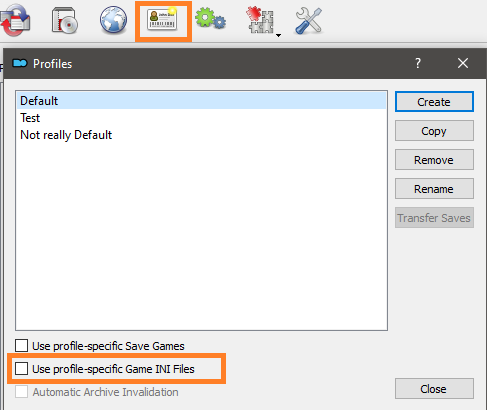
Task: Copy the selected profile
Action: pos(434,131)
